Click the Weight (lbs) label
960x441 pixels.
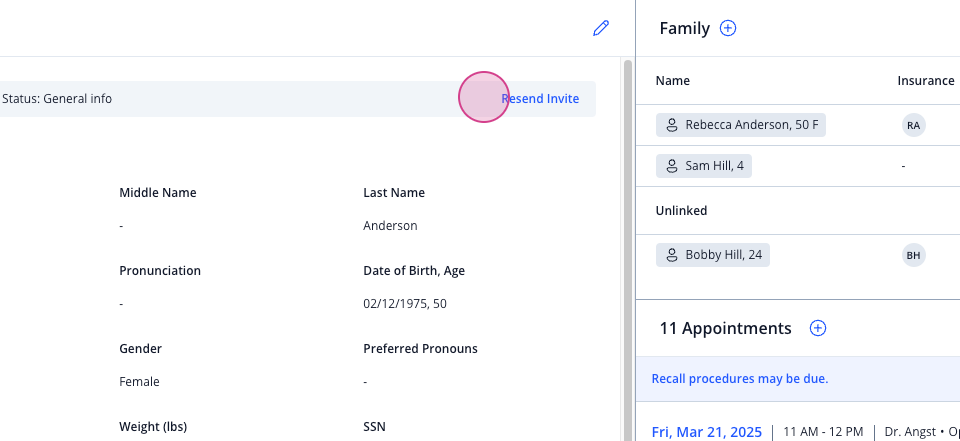153,426
